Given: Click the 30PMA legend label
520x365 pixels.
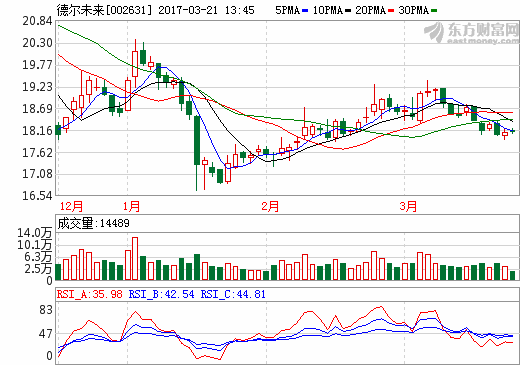Looking at the screenshot, I should coord(413,11).
